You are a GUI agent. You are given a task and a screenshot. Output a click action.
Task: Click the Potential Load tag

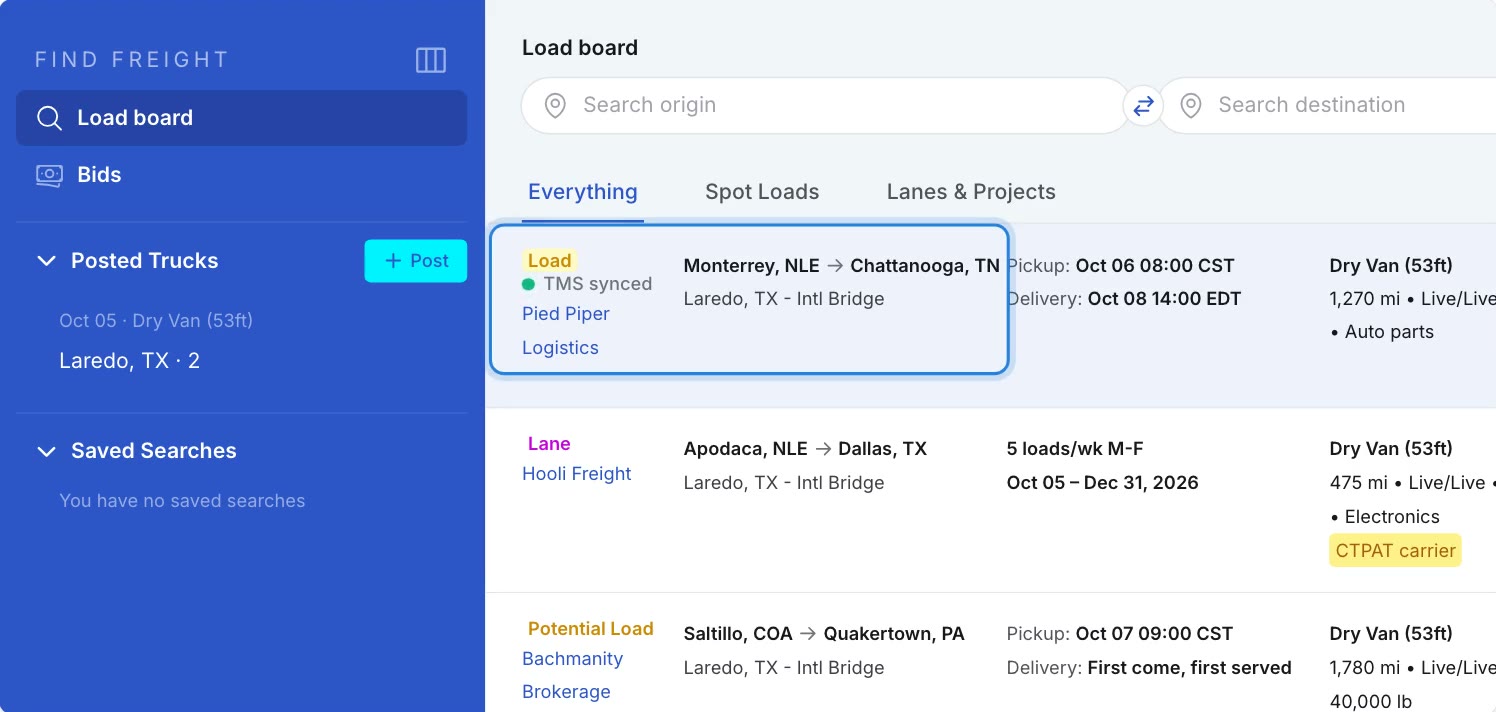tap(591, 629)
